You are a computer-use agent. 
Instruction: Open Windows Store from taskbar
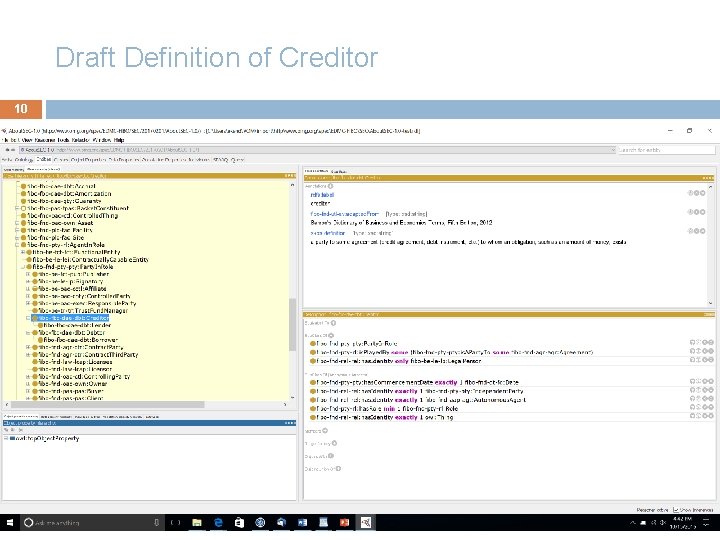coord(239,523)
